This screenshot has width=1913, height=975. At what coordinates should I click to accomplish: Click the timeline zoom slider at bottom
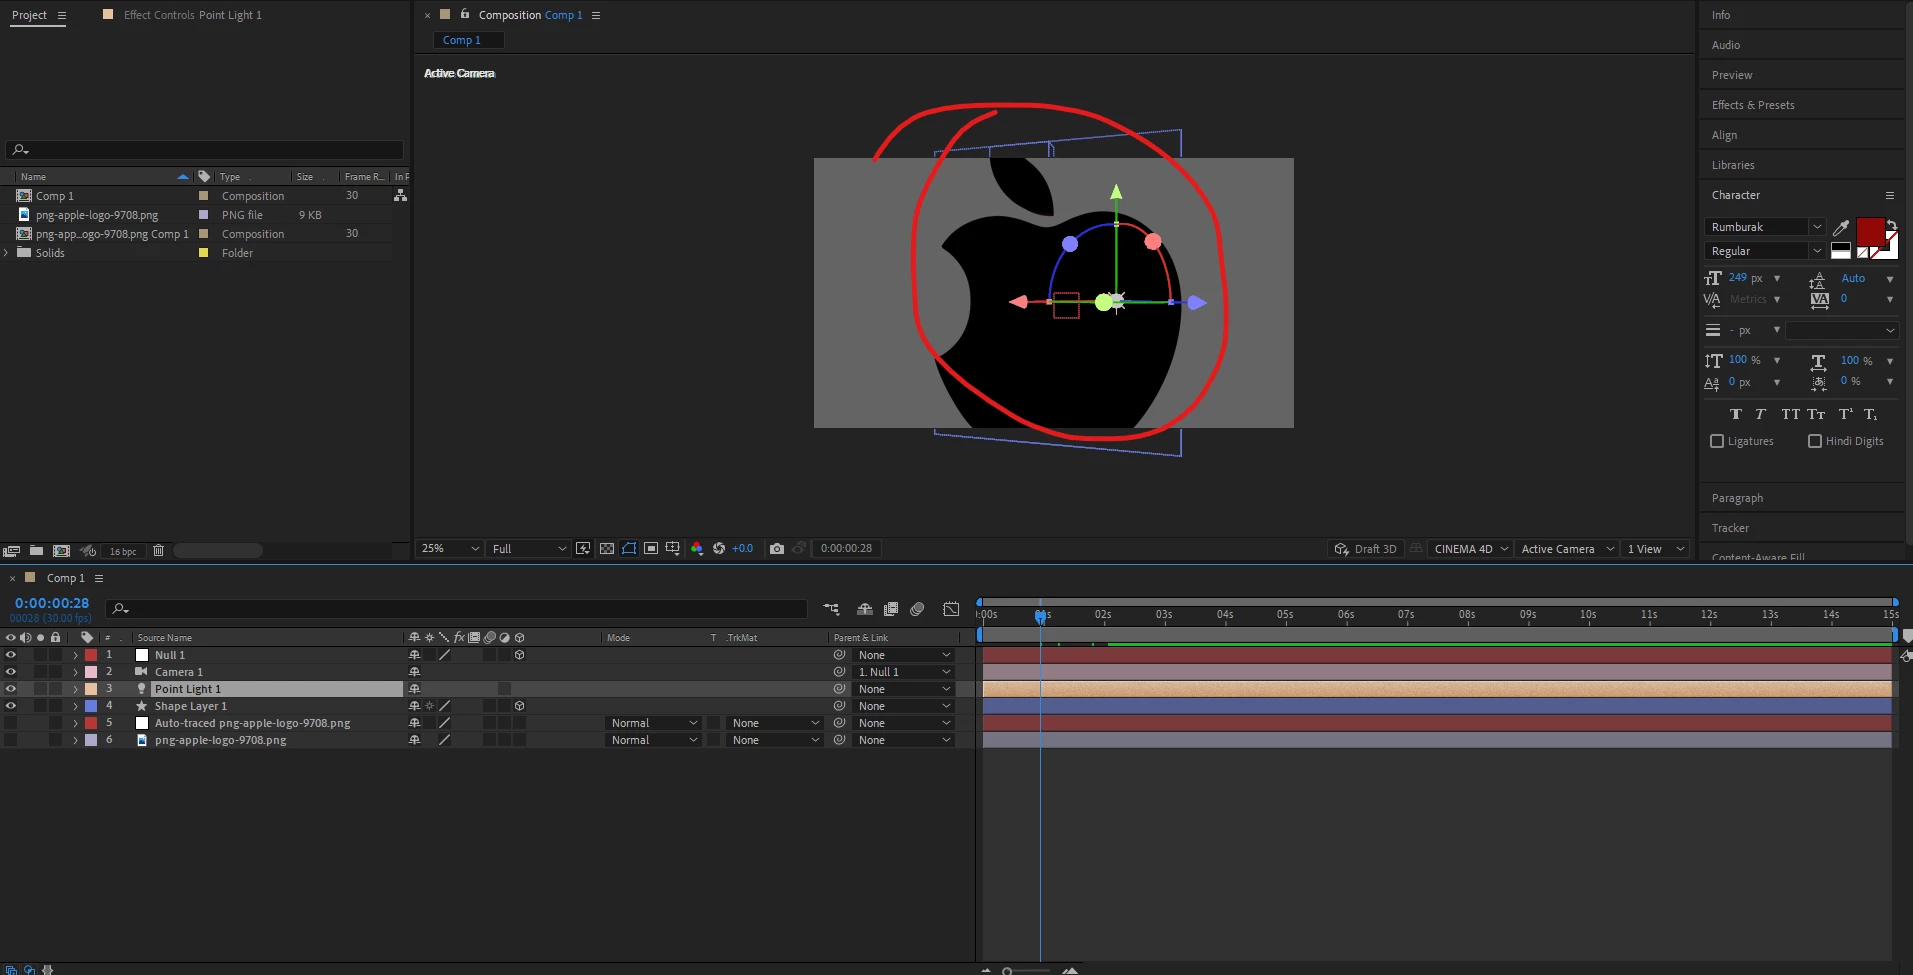(x=1028, y=970)
